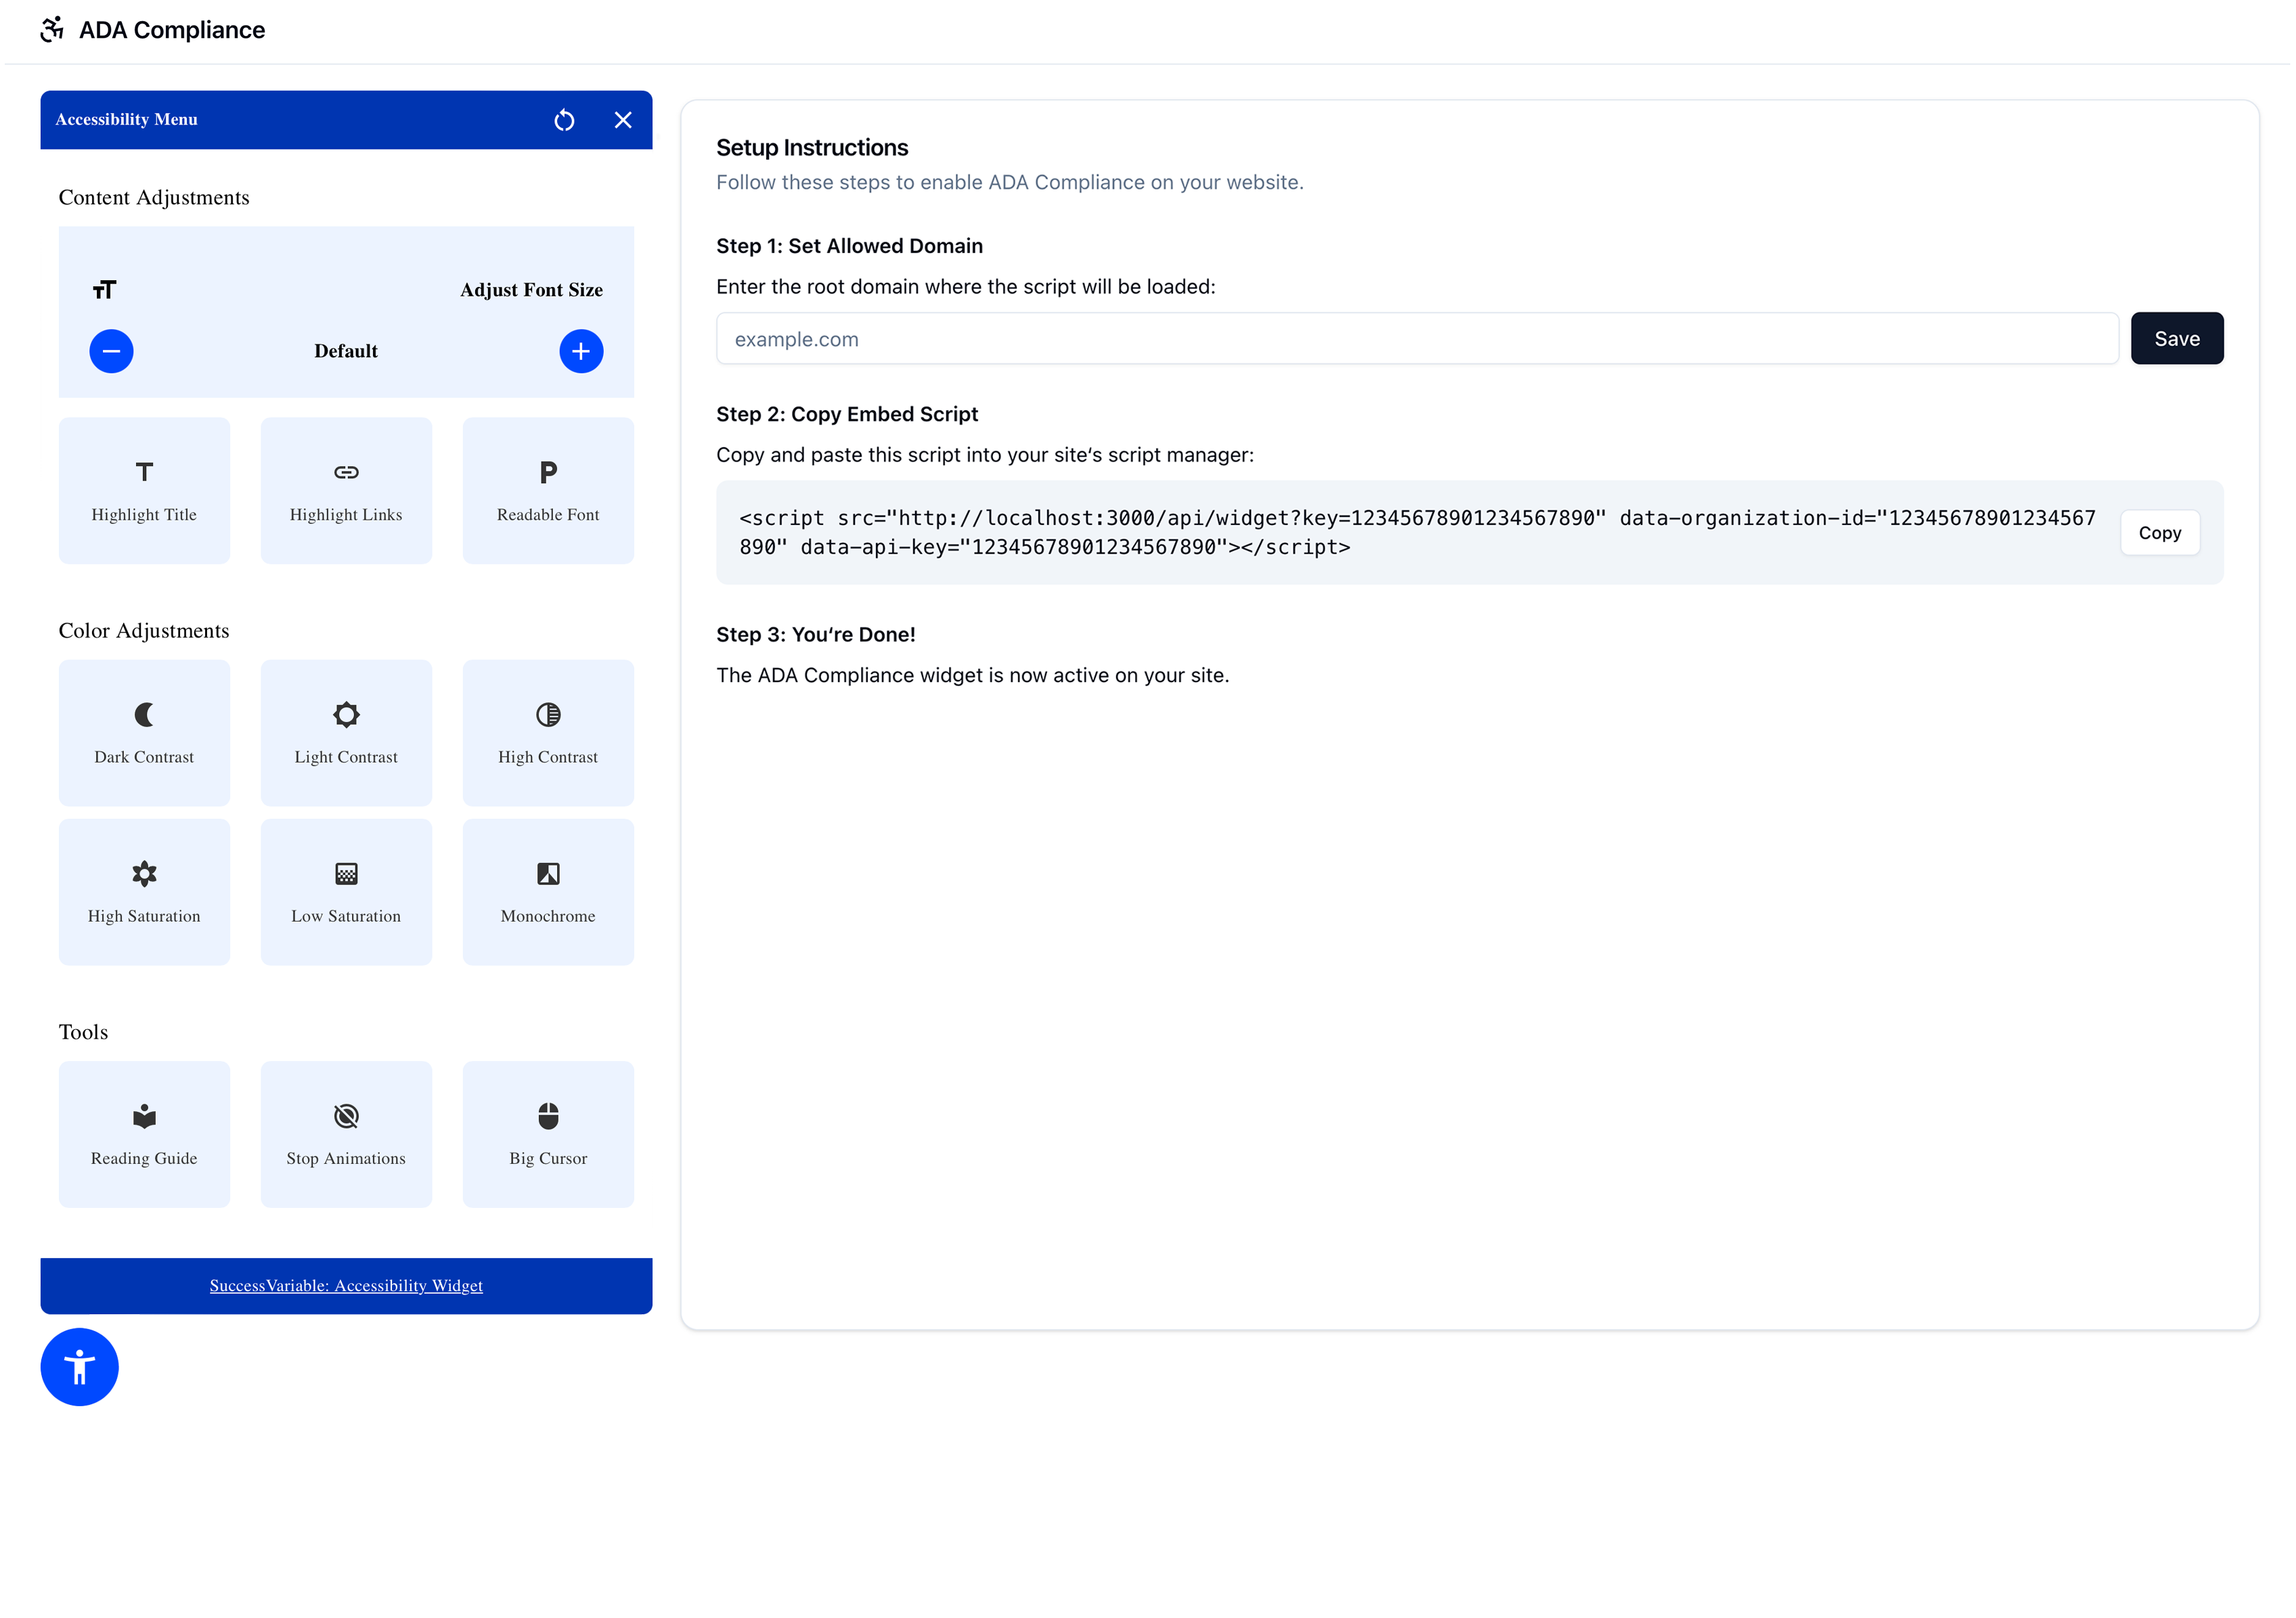This screenshot has width=2296, height=1618.
Task: Click the Step 2: Copy Embed Script heading
Action: (x=847, y=414)
